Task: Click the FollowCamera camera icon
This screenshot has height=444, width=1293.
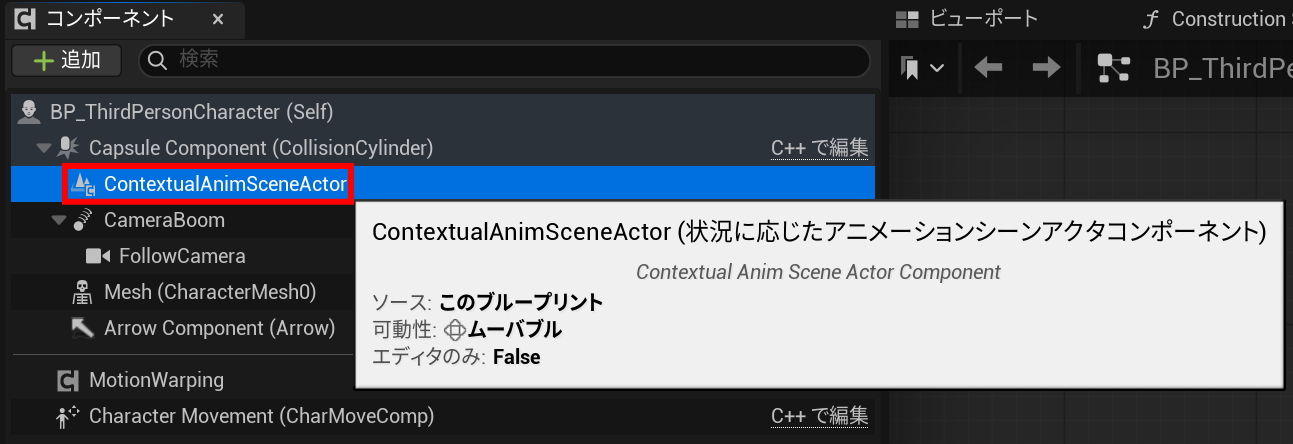Action: click(x=98, y=256)
